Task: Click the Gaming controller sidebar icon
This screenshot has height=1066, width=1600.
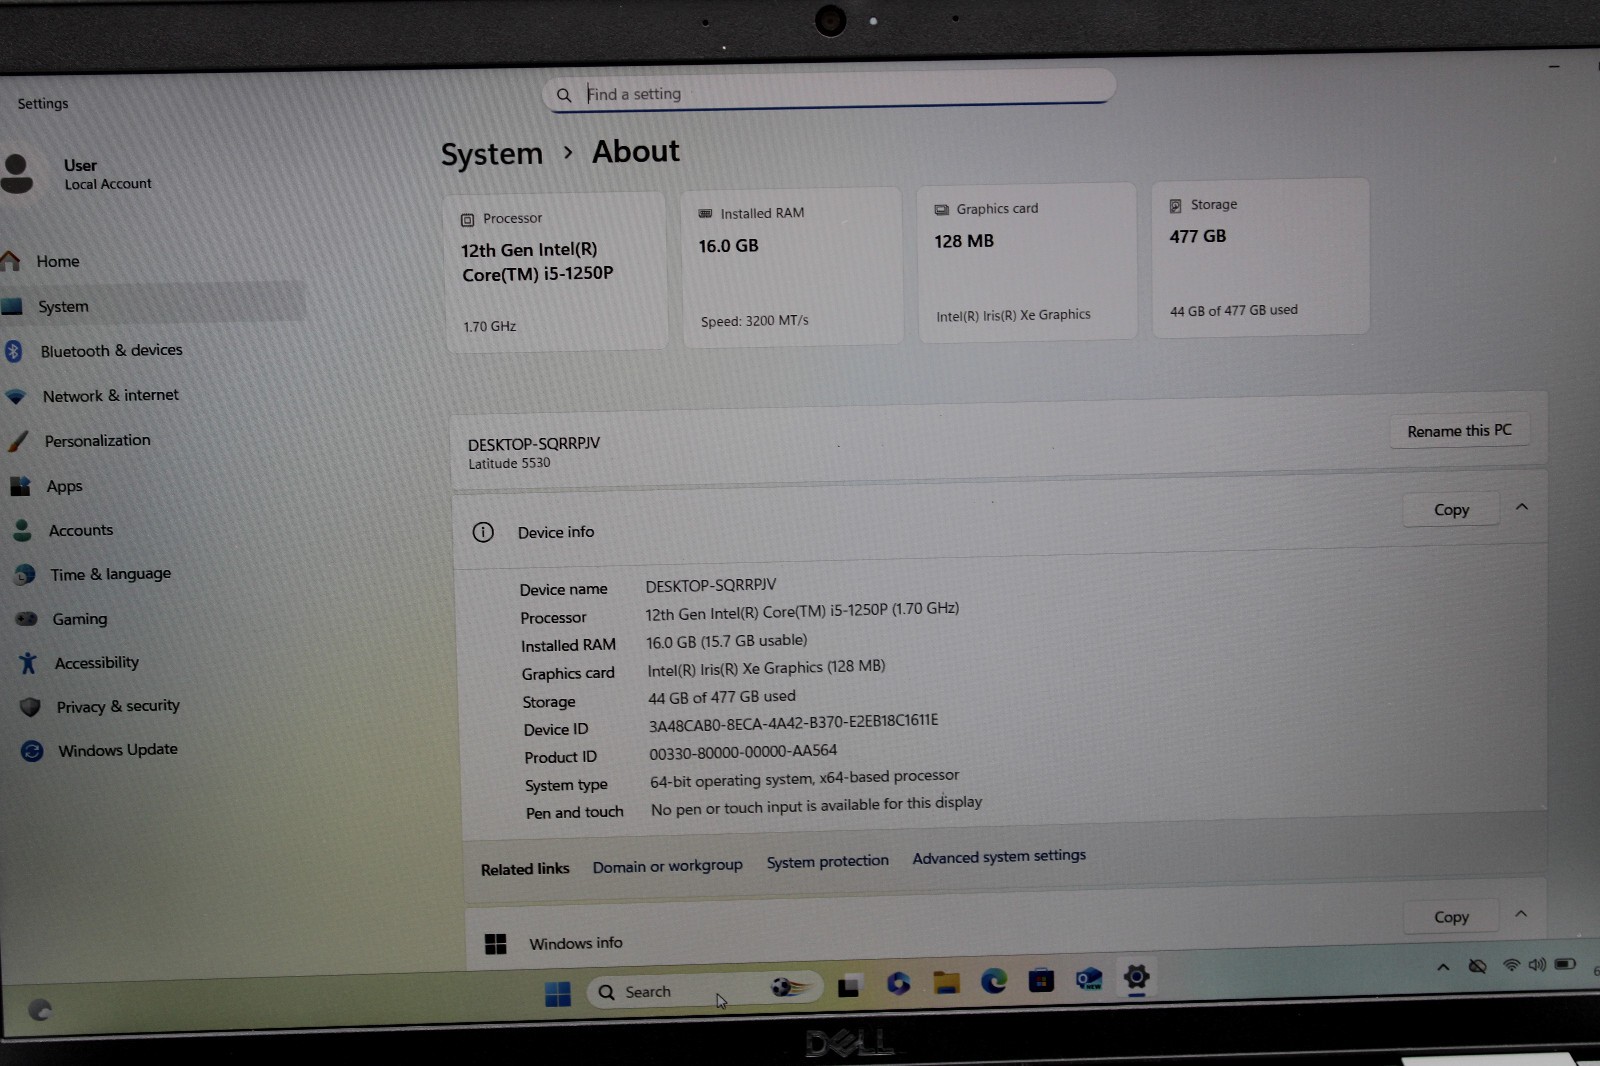Action: [26, 619]
